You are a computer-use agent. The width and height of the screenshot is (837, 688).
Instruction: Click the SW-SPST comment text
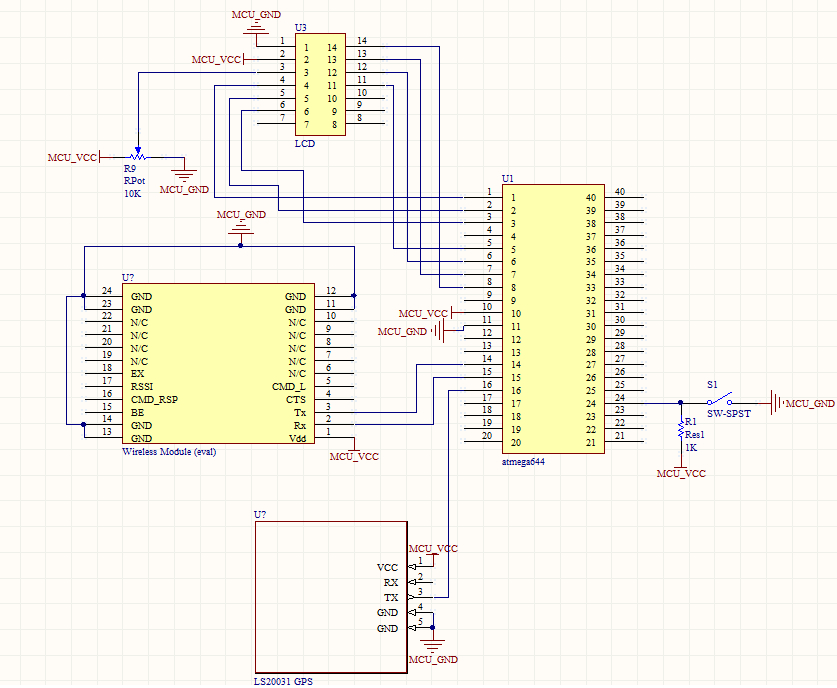click(x=729, y=414)
